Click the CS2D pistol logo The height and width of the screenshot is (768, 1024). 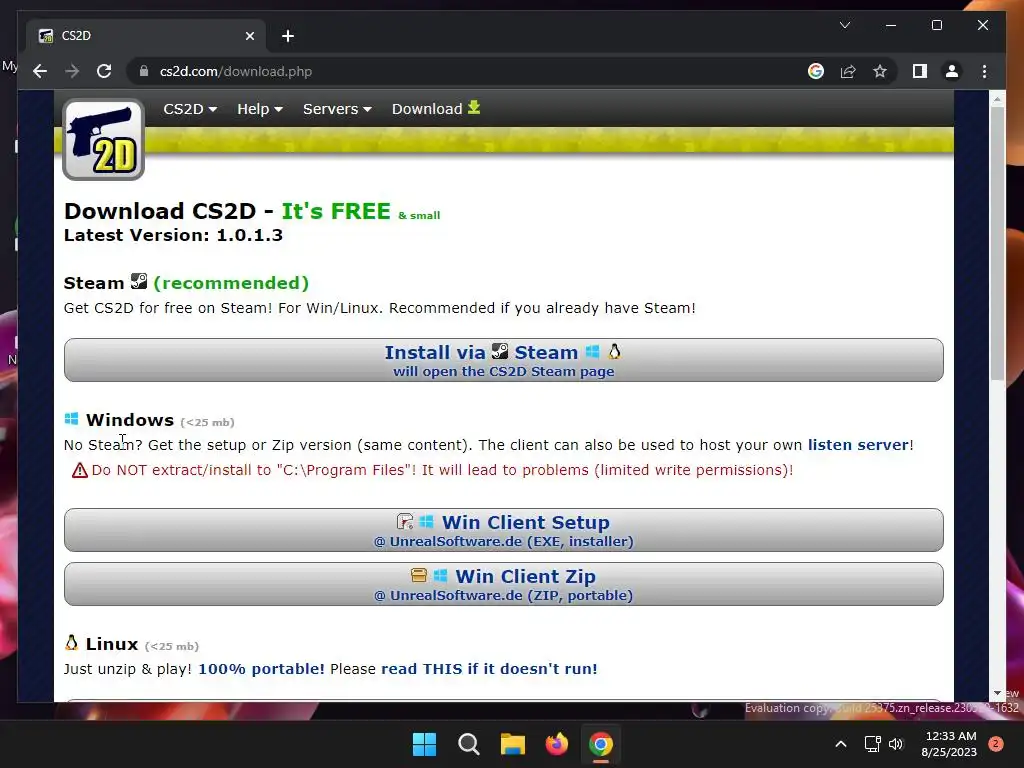click(x=103, y=140)
